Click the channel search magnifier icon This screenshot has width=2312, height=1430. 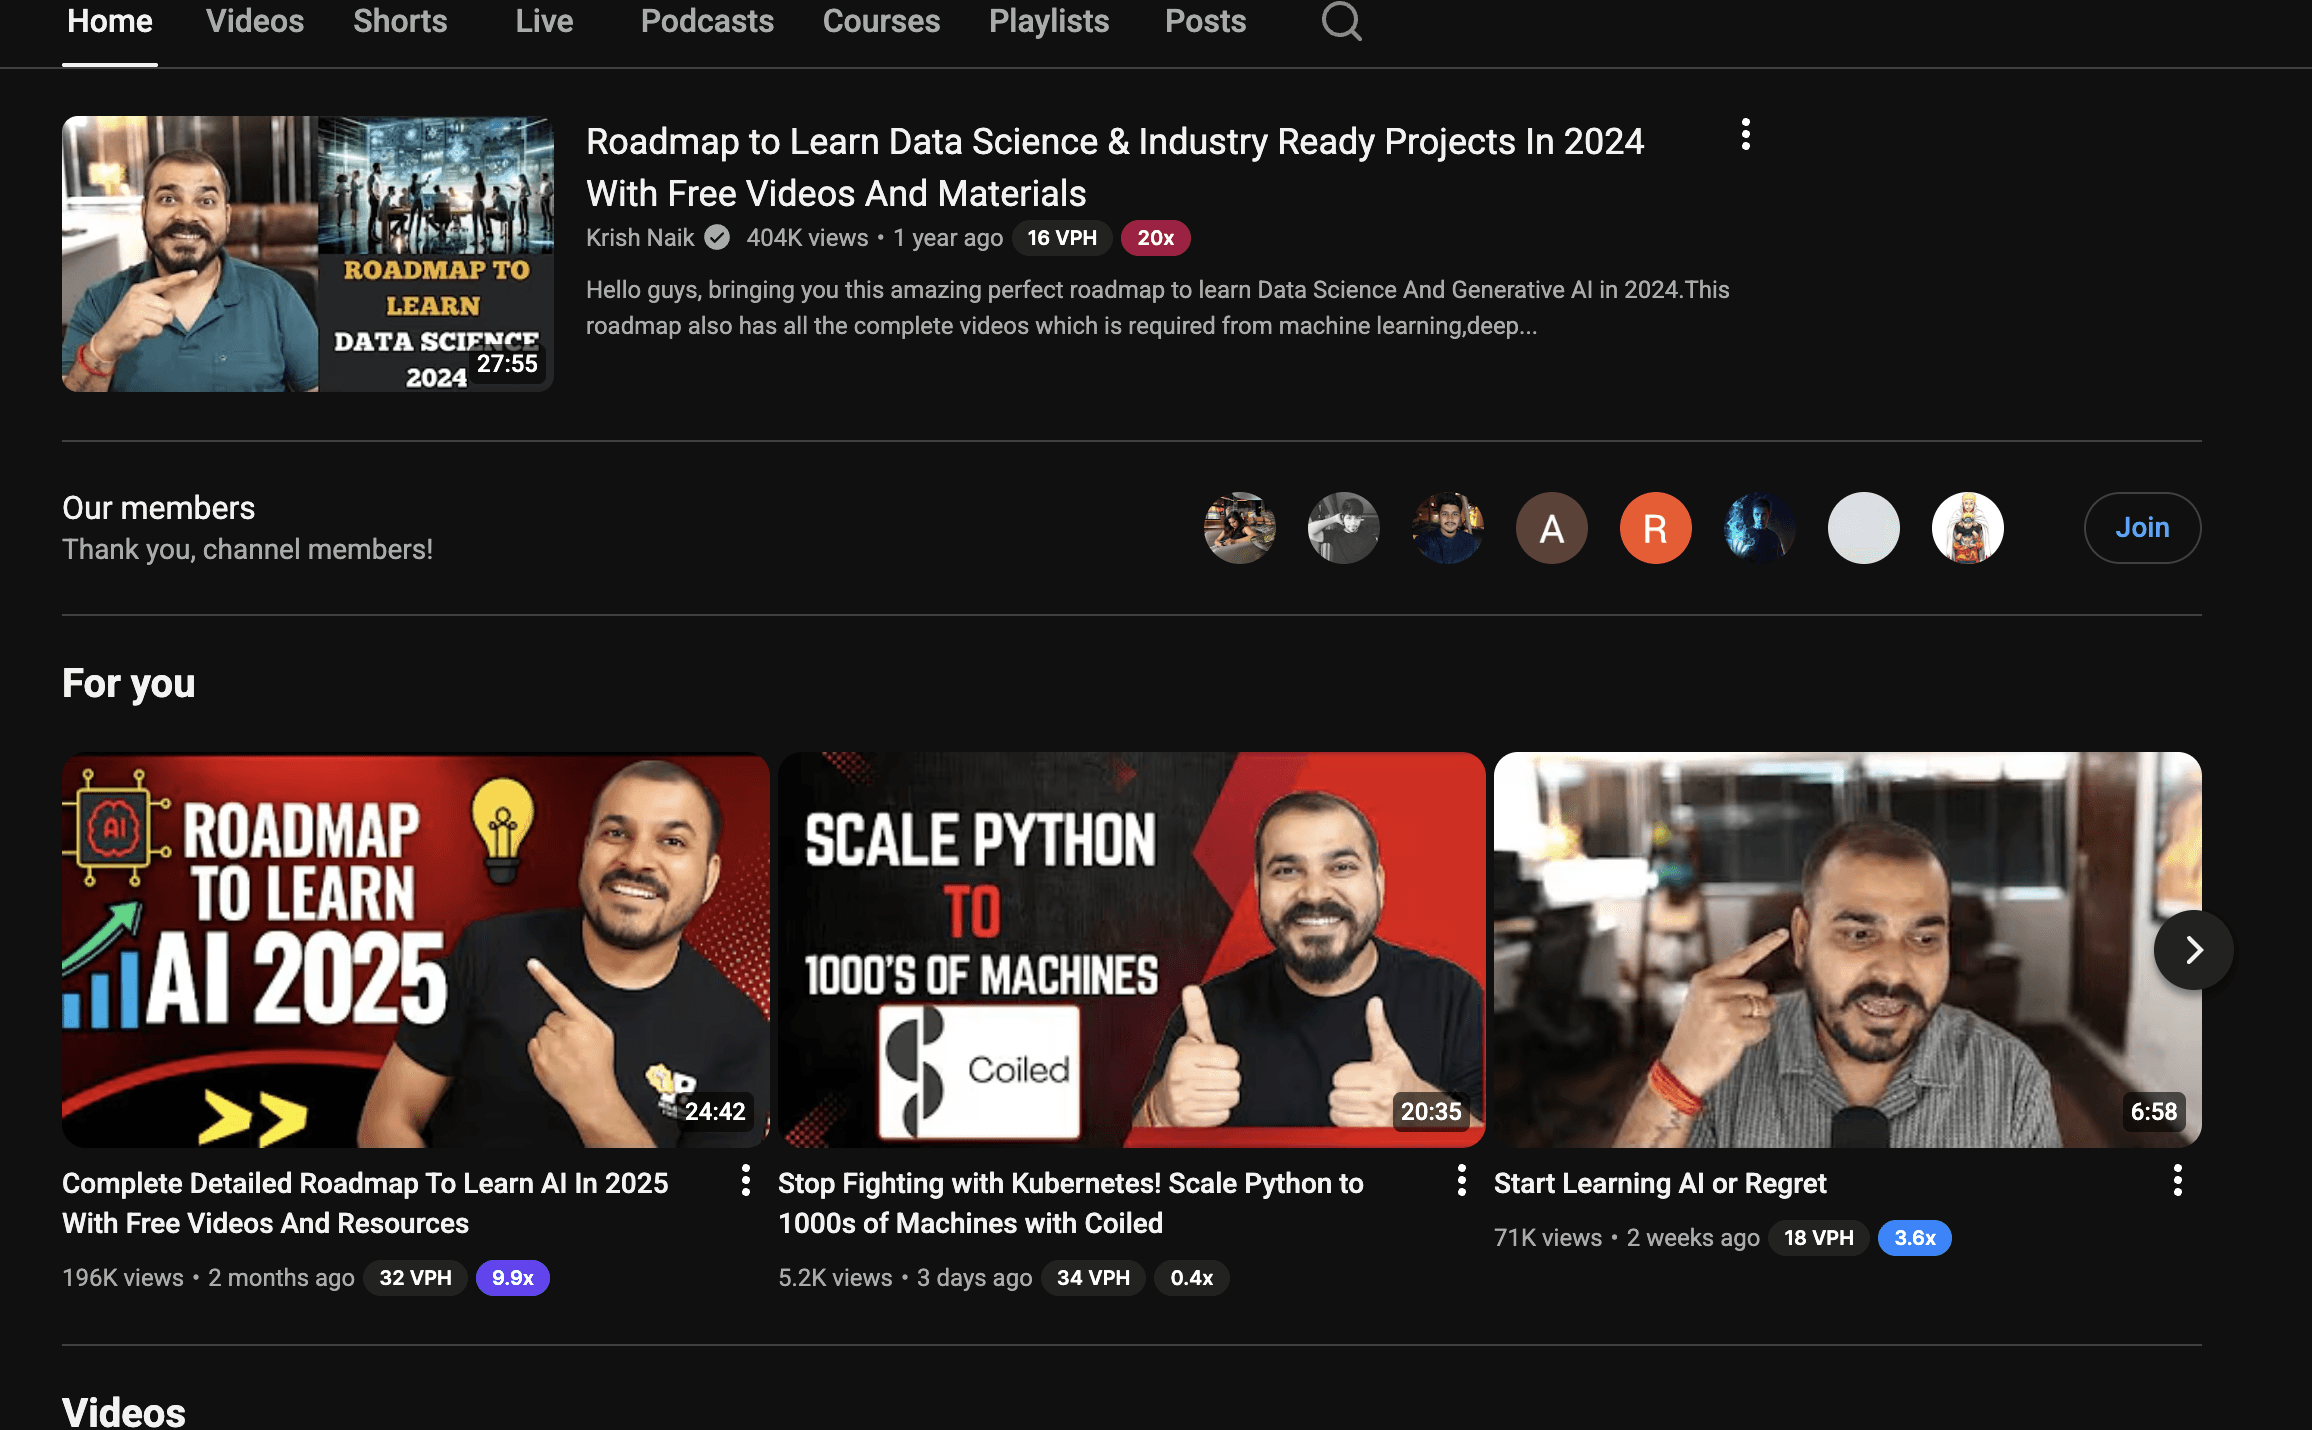[1341, 21]
